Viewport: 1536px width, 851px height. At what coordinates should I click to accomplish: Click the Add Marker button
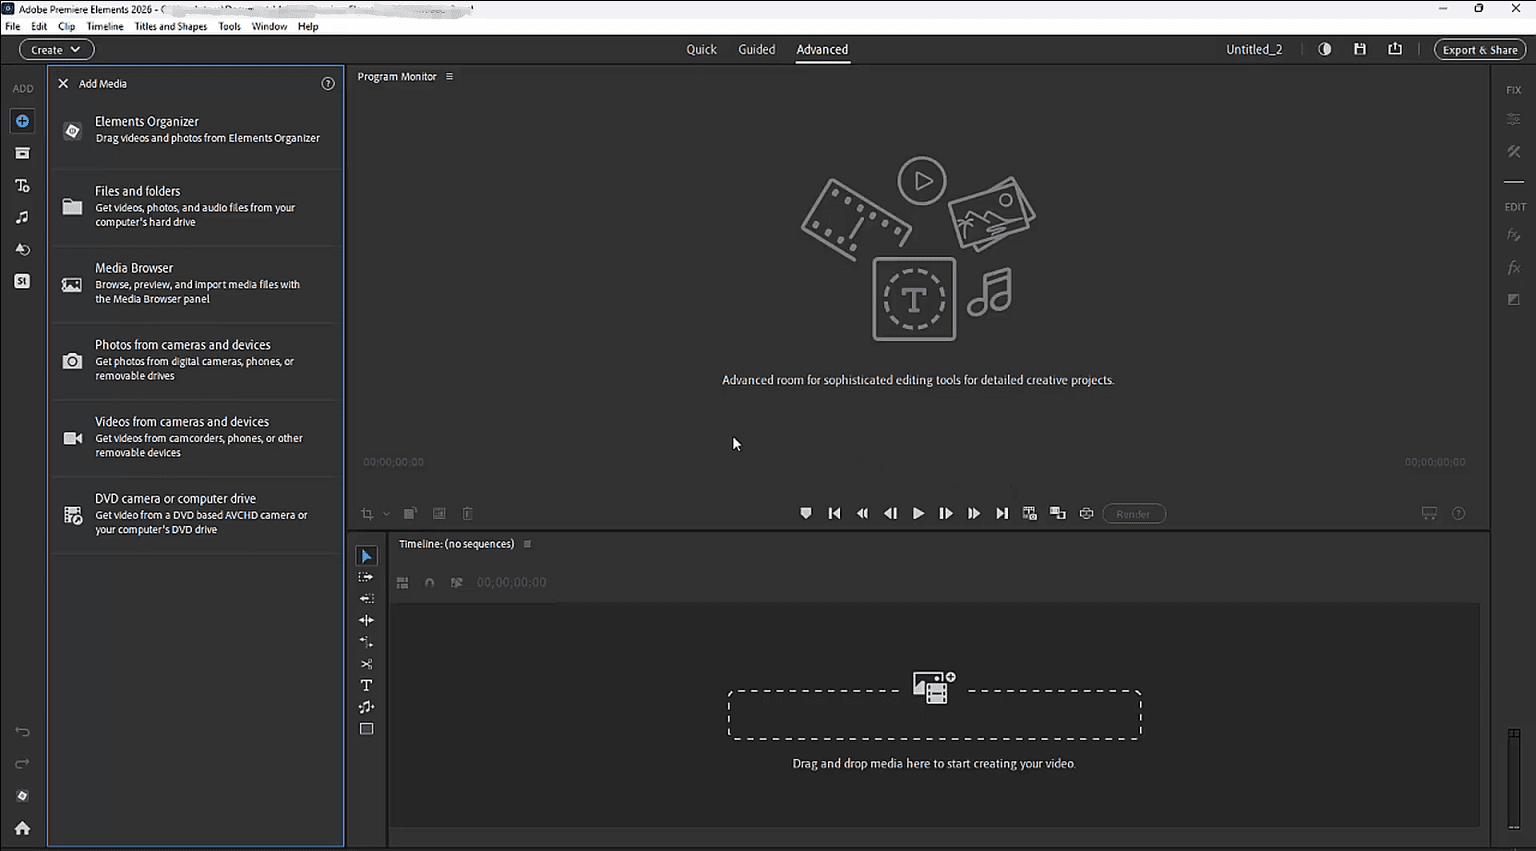pyautogui.click(x=806, y=514)
